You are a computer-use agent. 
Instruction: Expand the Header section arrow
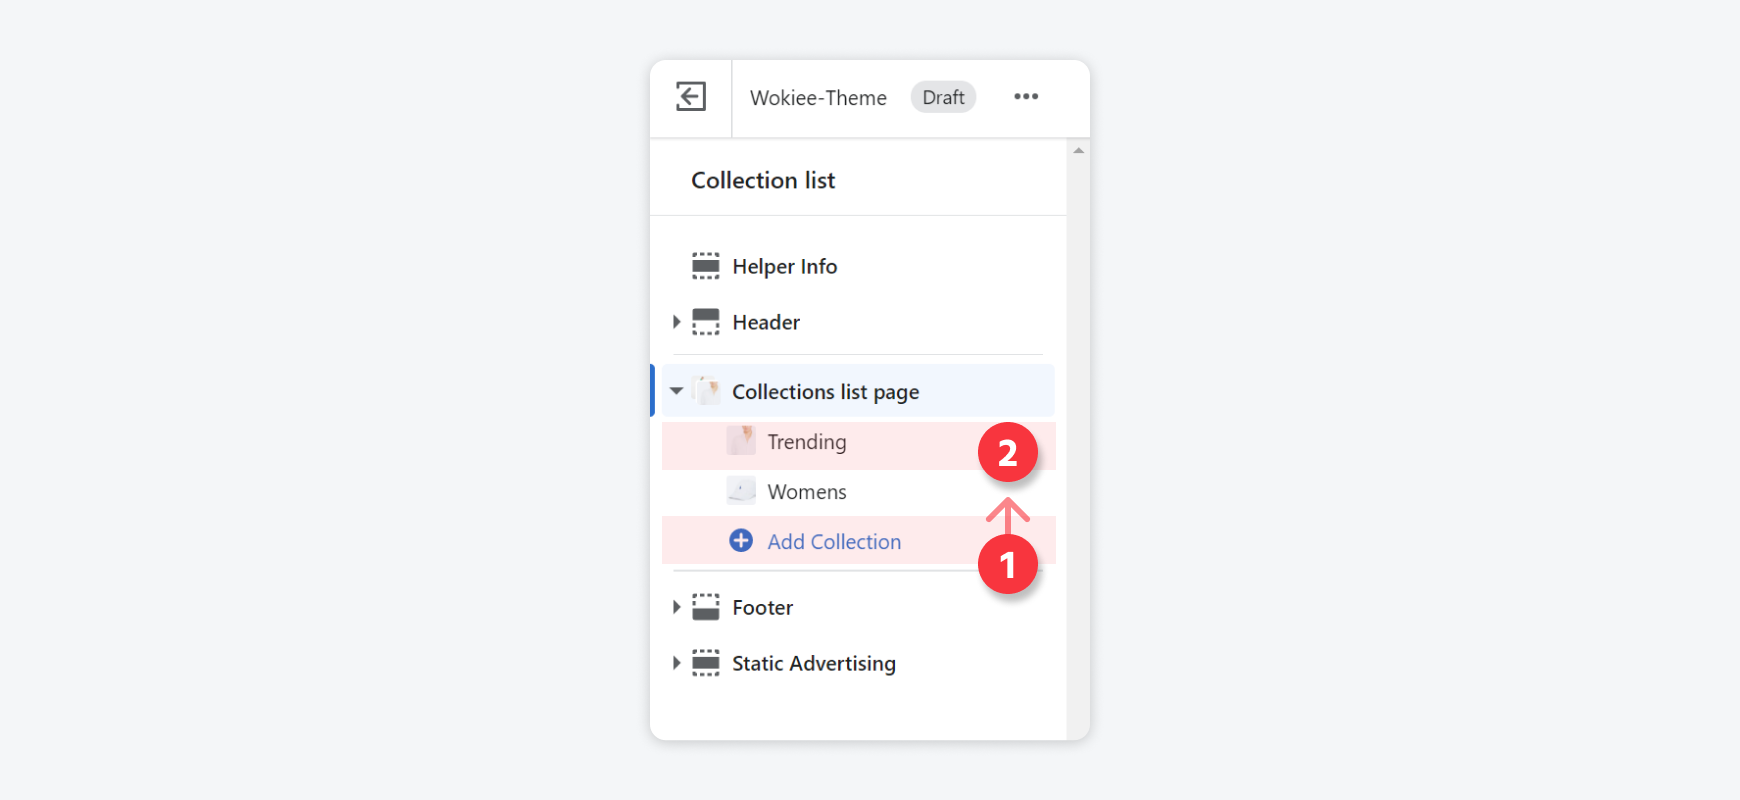[676, 322]
